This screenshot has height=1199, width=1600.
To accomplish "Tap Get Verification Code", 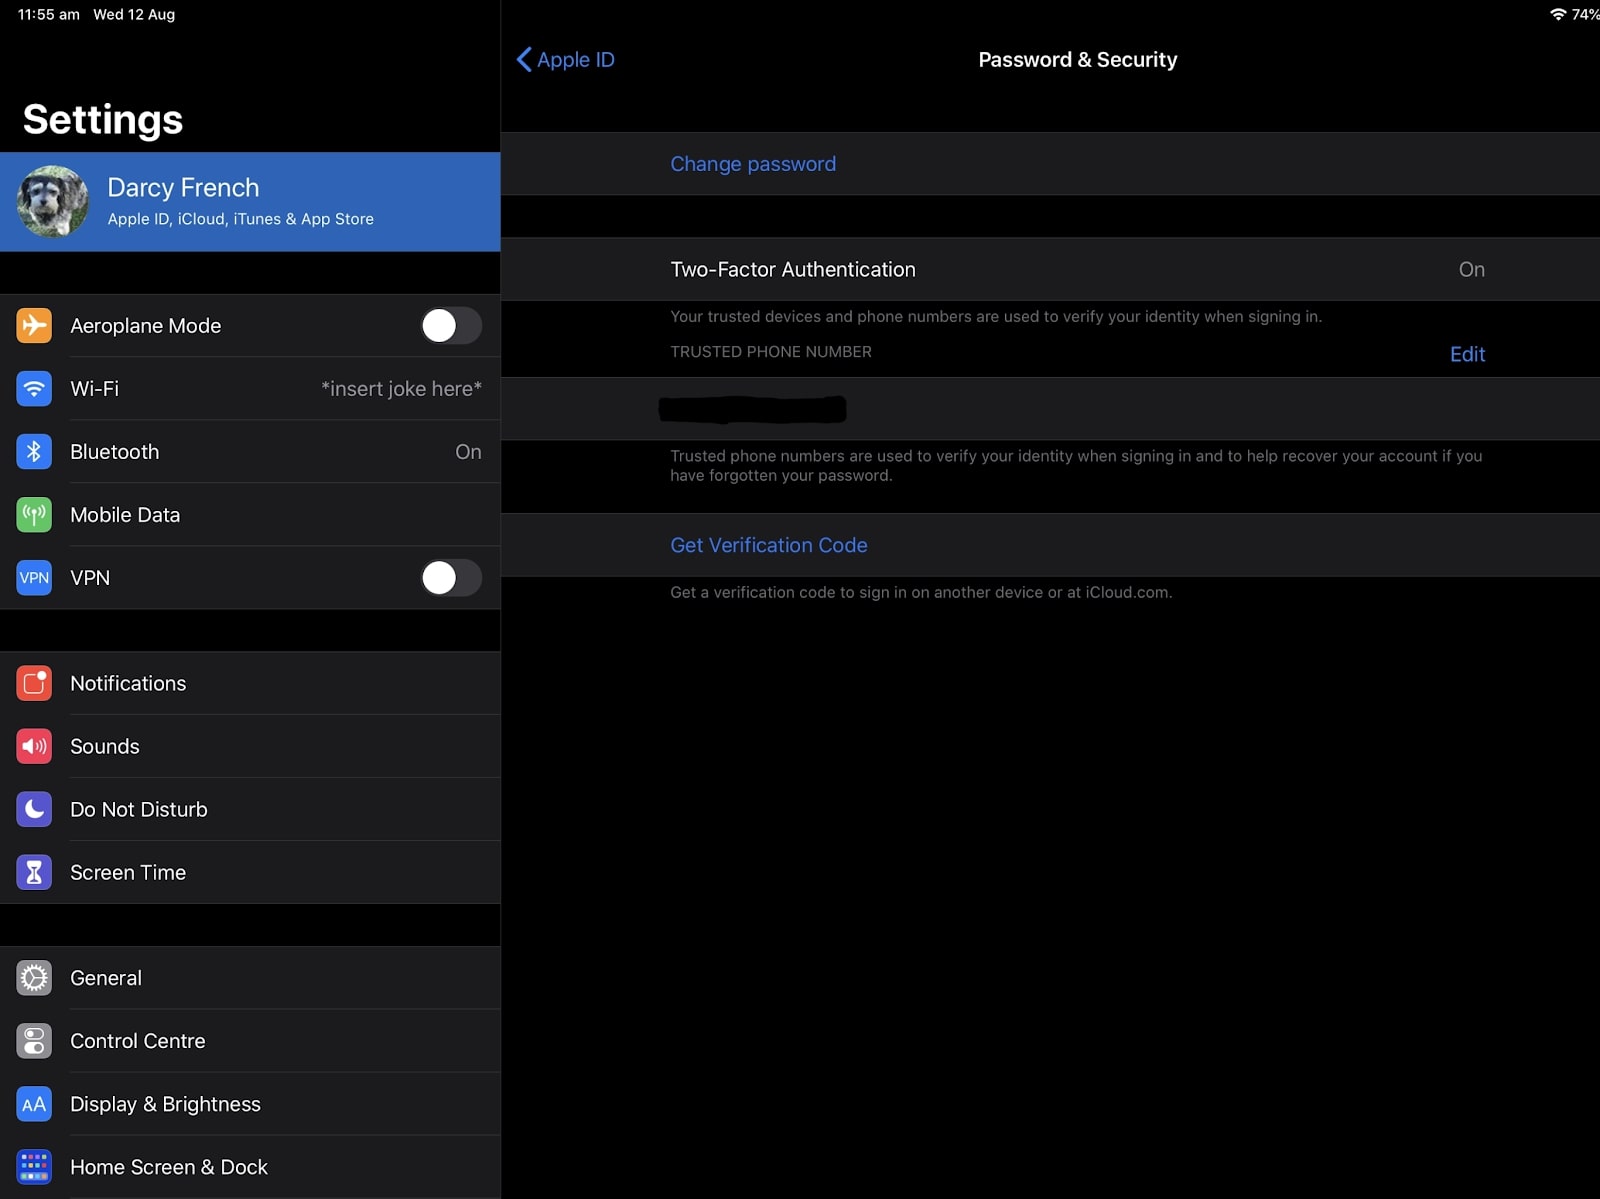I will 769,545.
